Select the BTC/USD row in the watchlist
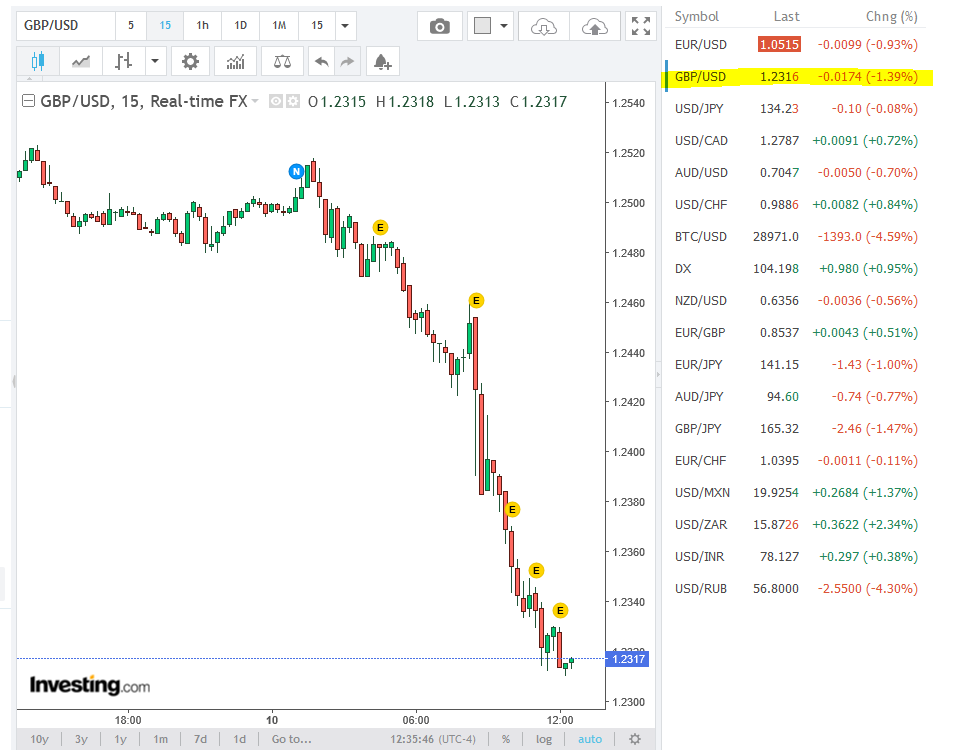 (x=796, y=237)
